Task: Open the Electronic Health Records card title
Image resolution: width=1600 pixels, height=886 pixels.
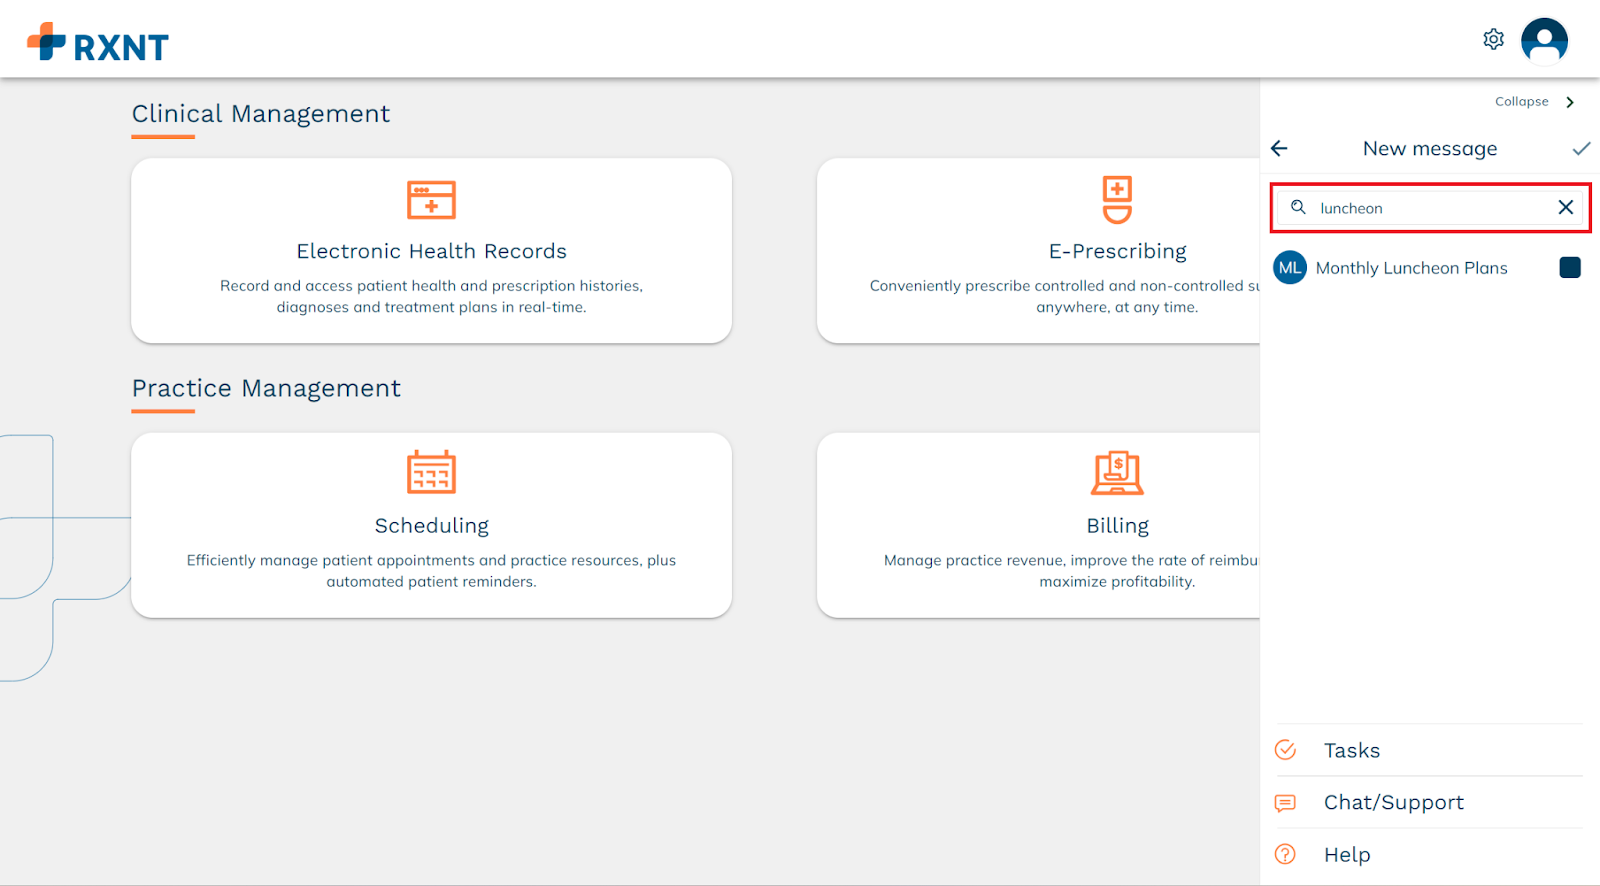Action: 431,251
